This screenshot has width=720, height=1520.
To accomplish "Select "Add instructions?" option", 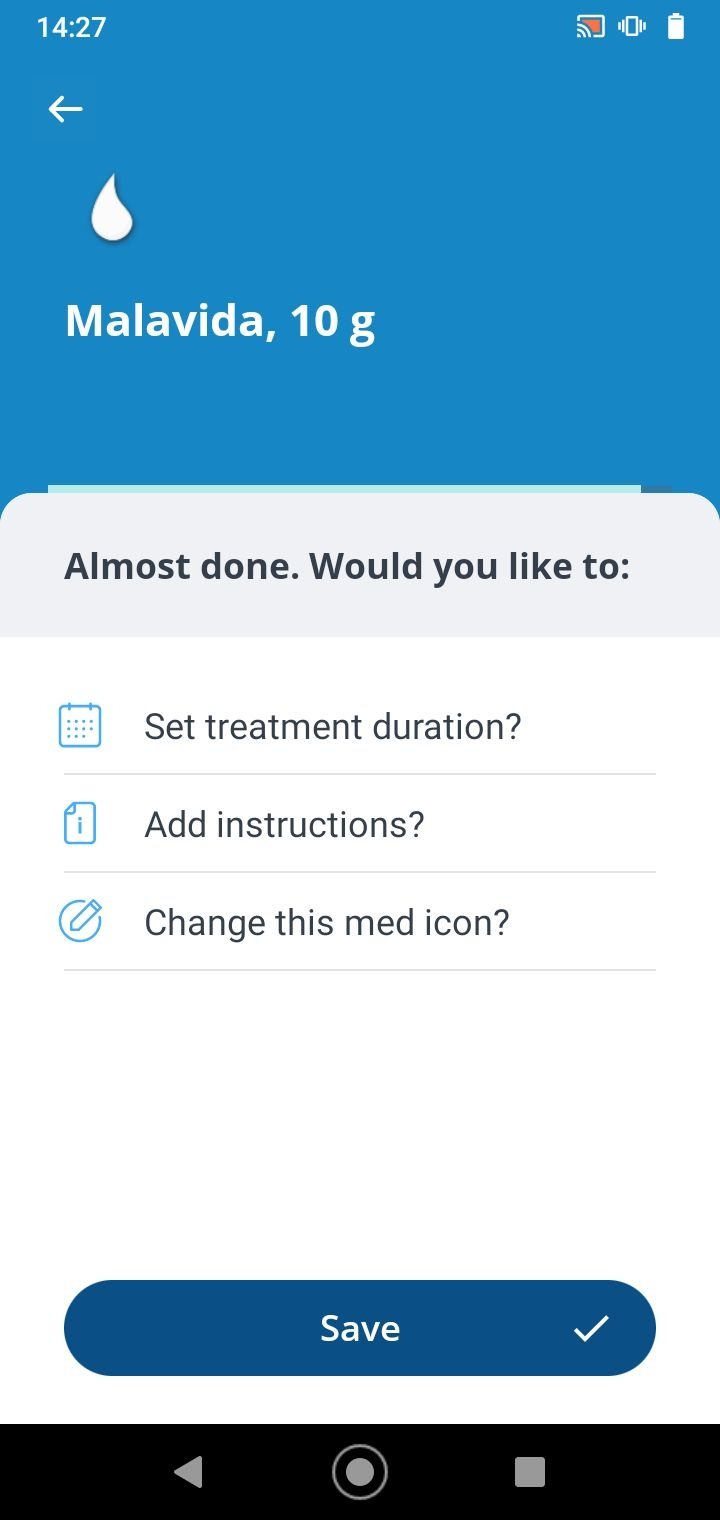I will [x=285, y=824].
